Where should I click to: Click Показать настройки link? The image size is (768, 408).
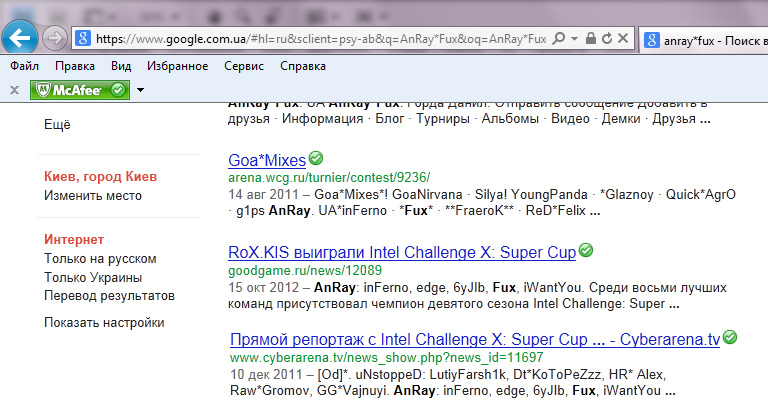pos(104,323)
